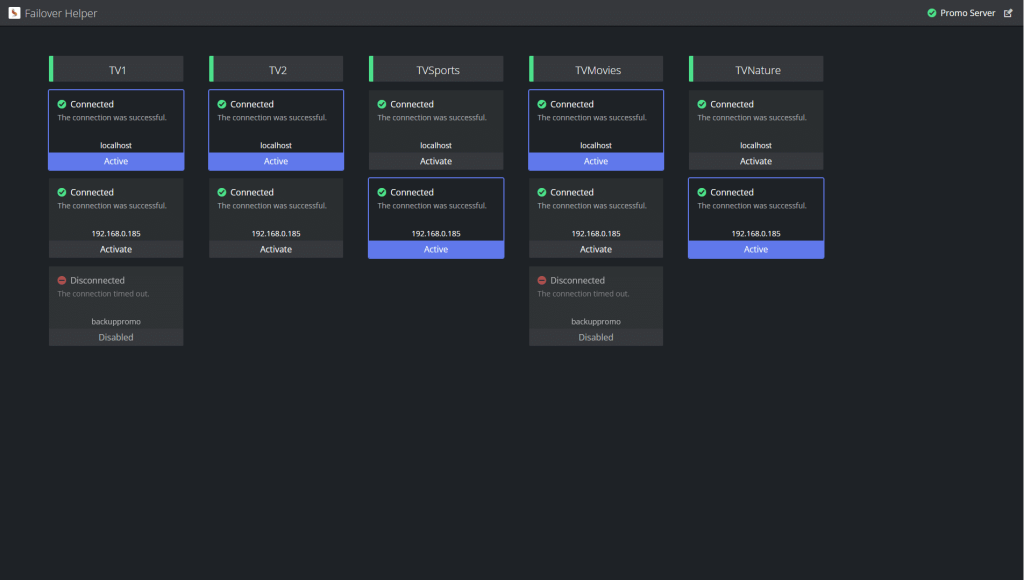Click the Active button on TVNature 192.168.0.185 card
Image resolution: width=1024 pixels, height=580 pixels.
tap(756, 249)
